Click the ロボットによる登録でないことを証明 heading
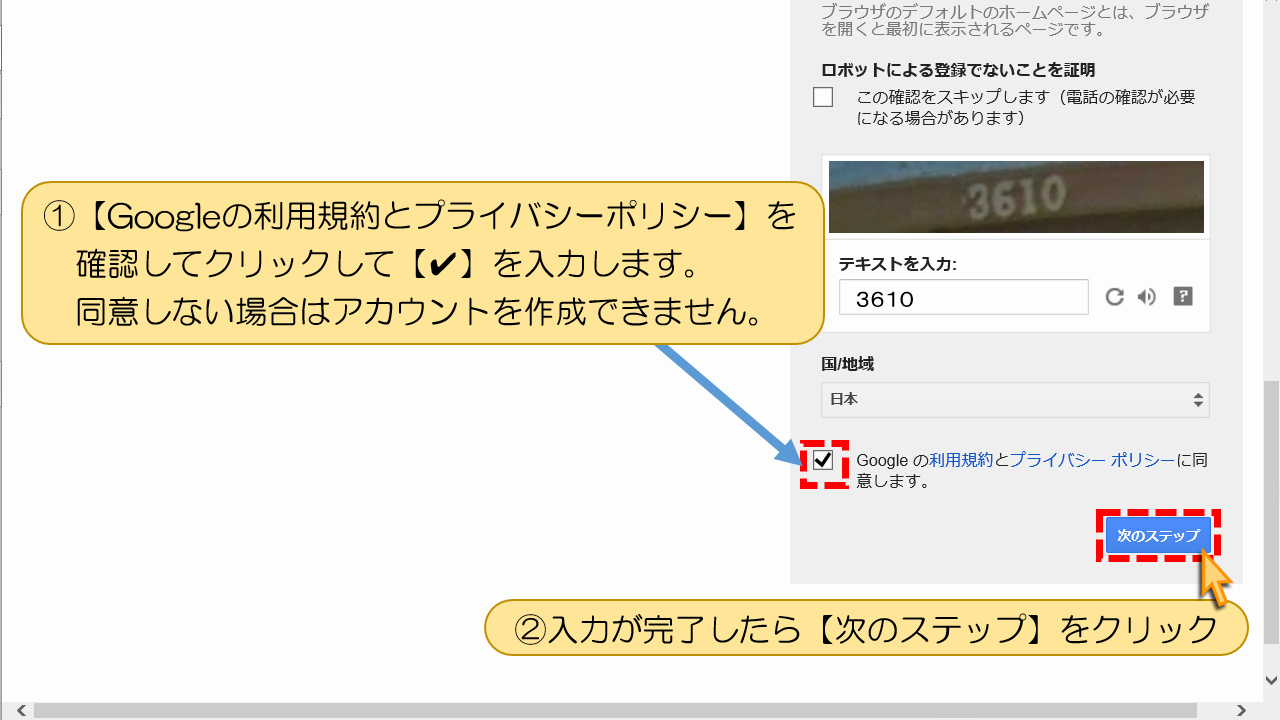Screen dimensions: 1280x720 [x=958, y=70]
